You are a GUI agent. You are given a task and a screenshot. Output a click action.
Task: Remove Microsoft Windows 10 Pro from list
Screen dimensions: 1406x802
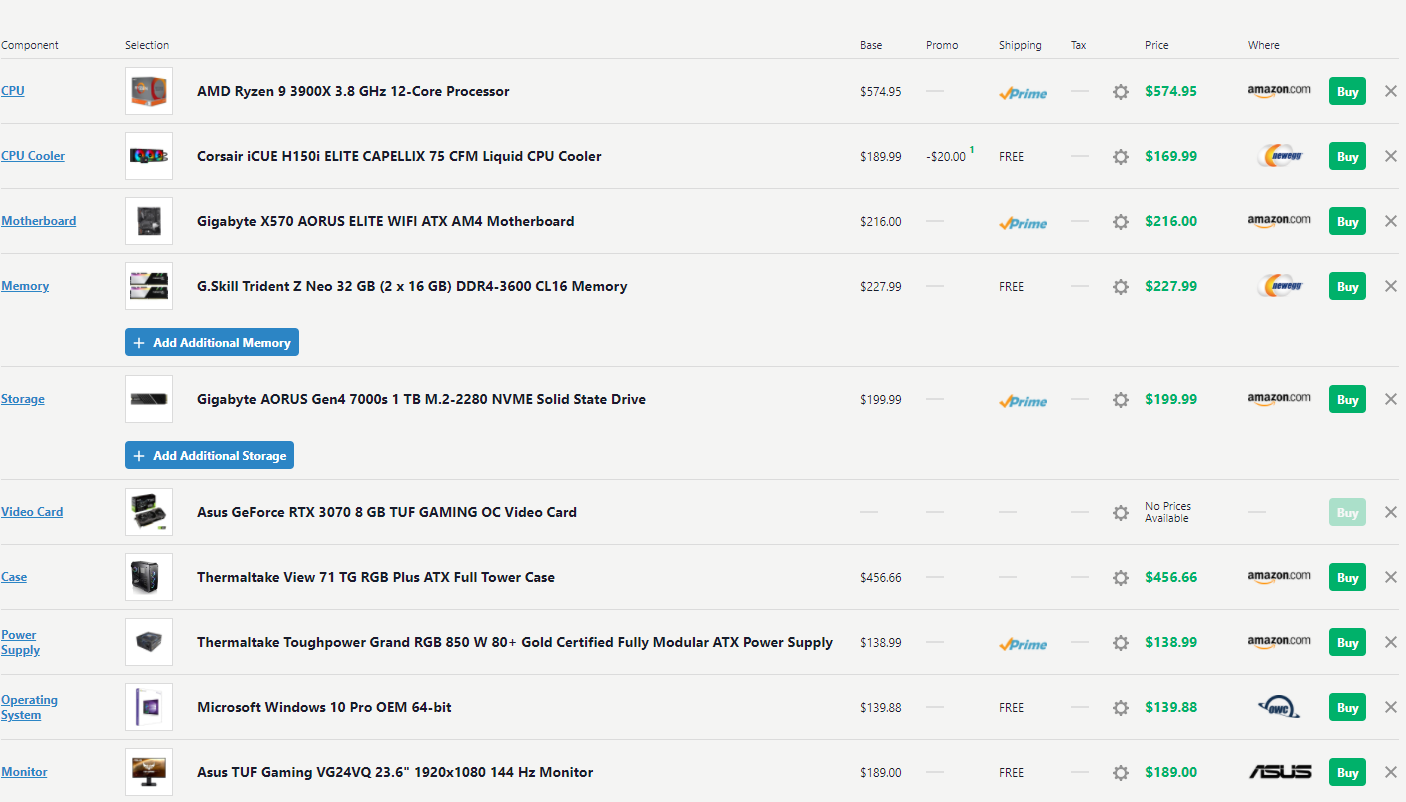coord(1391,707)
